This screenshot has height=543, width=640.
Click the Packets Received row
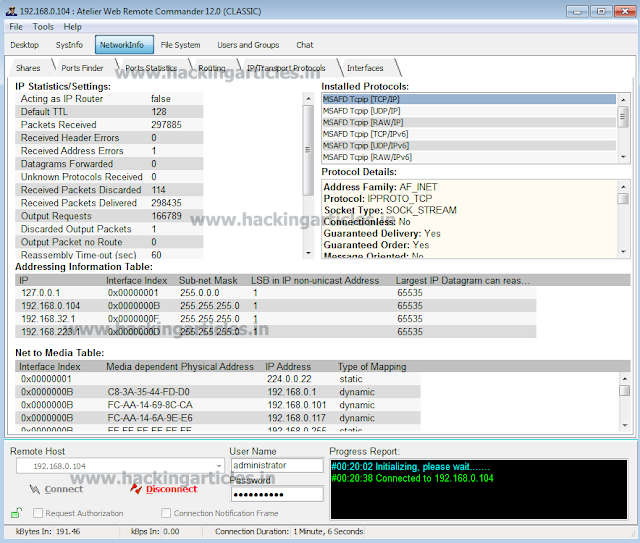[x=109, y=125]
